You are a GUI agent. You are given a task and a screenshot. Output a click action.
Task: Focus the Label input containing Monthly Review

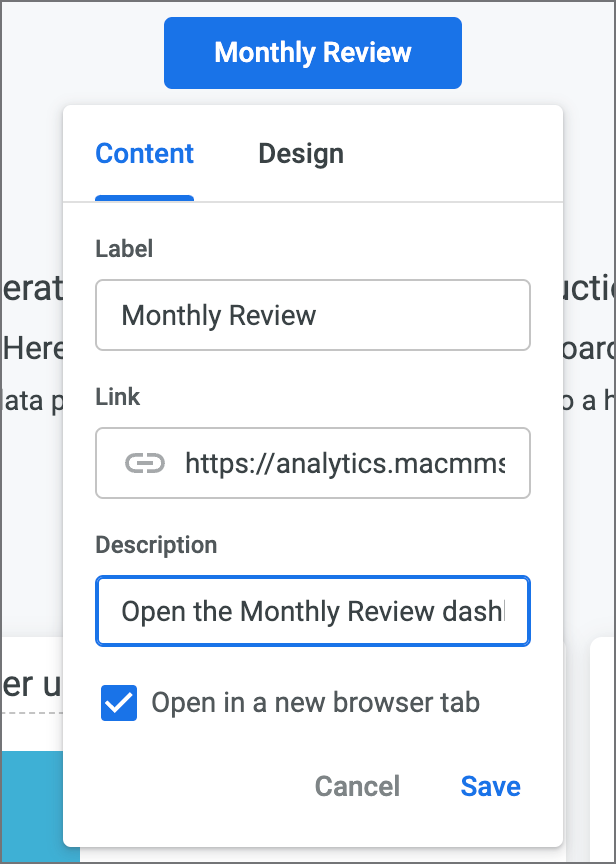click(x=312, y=315)
